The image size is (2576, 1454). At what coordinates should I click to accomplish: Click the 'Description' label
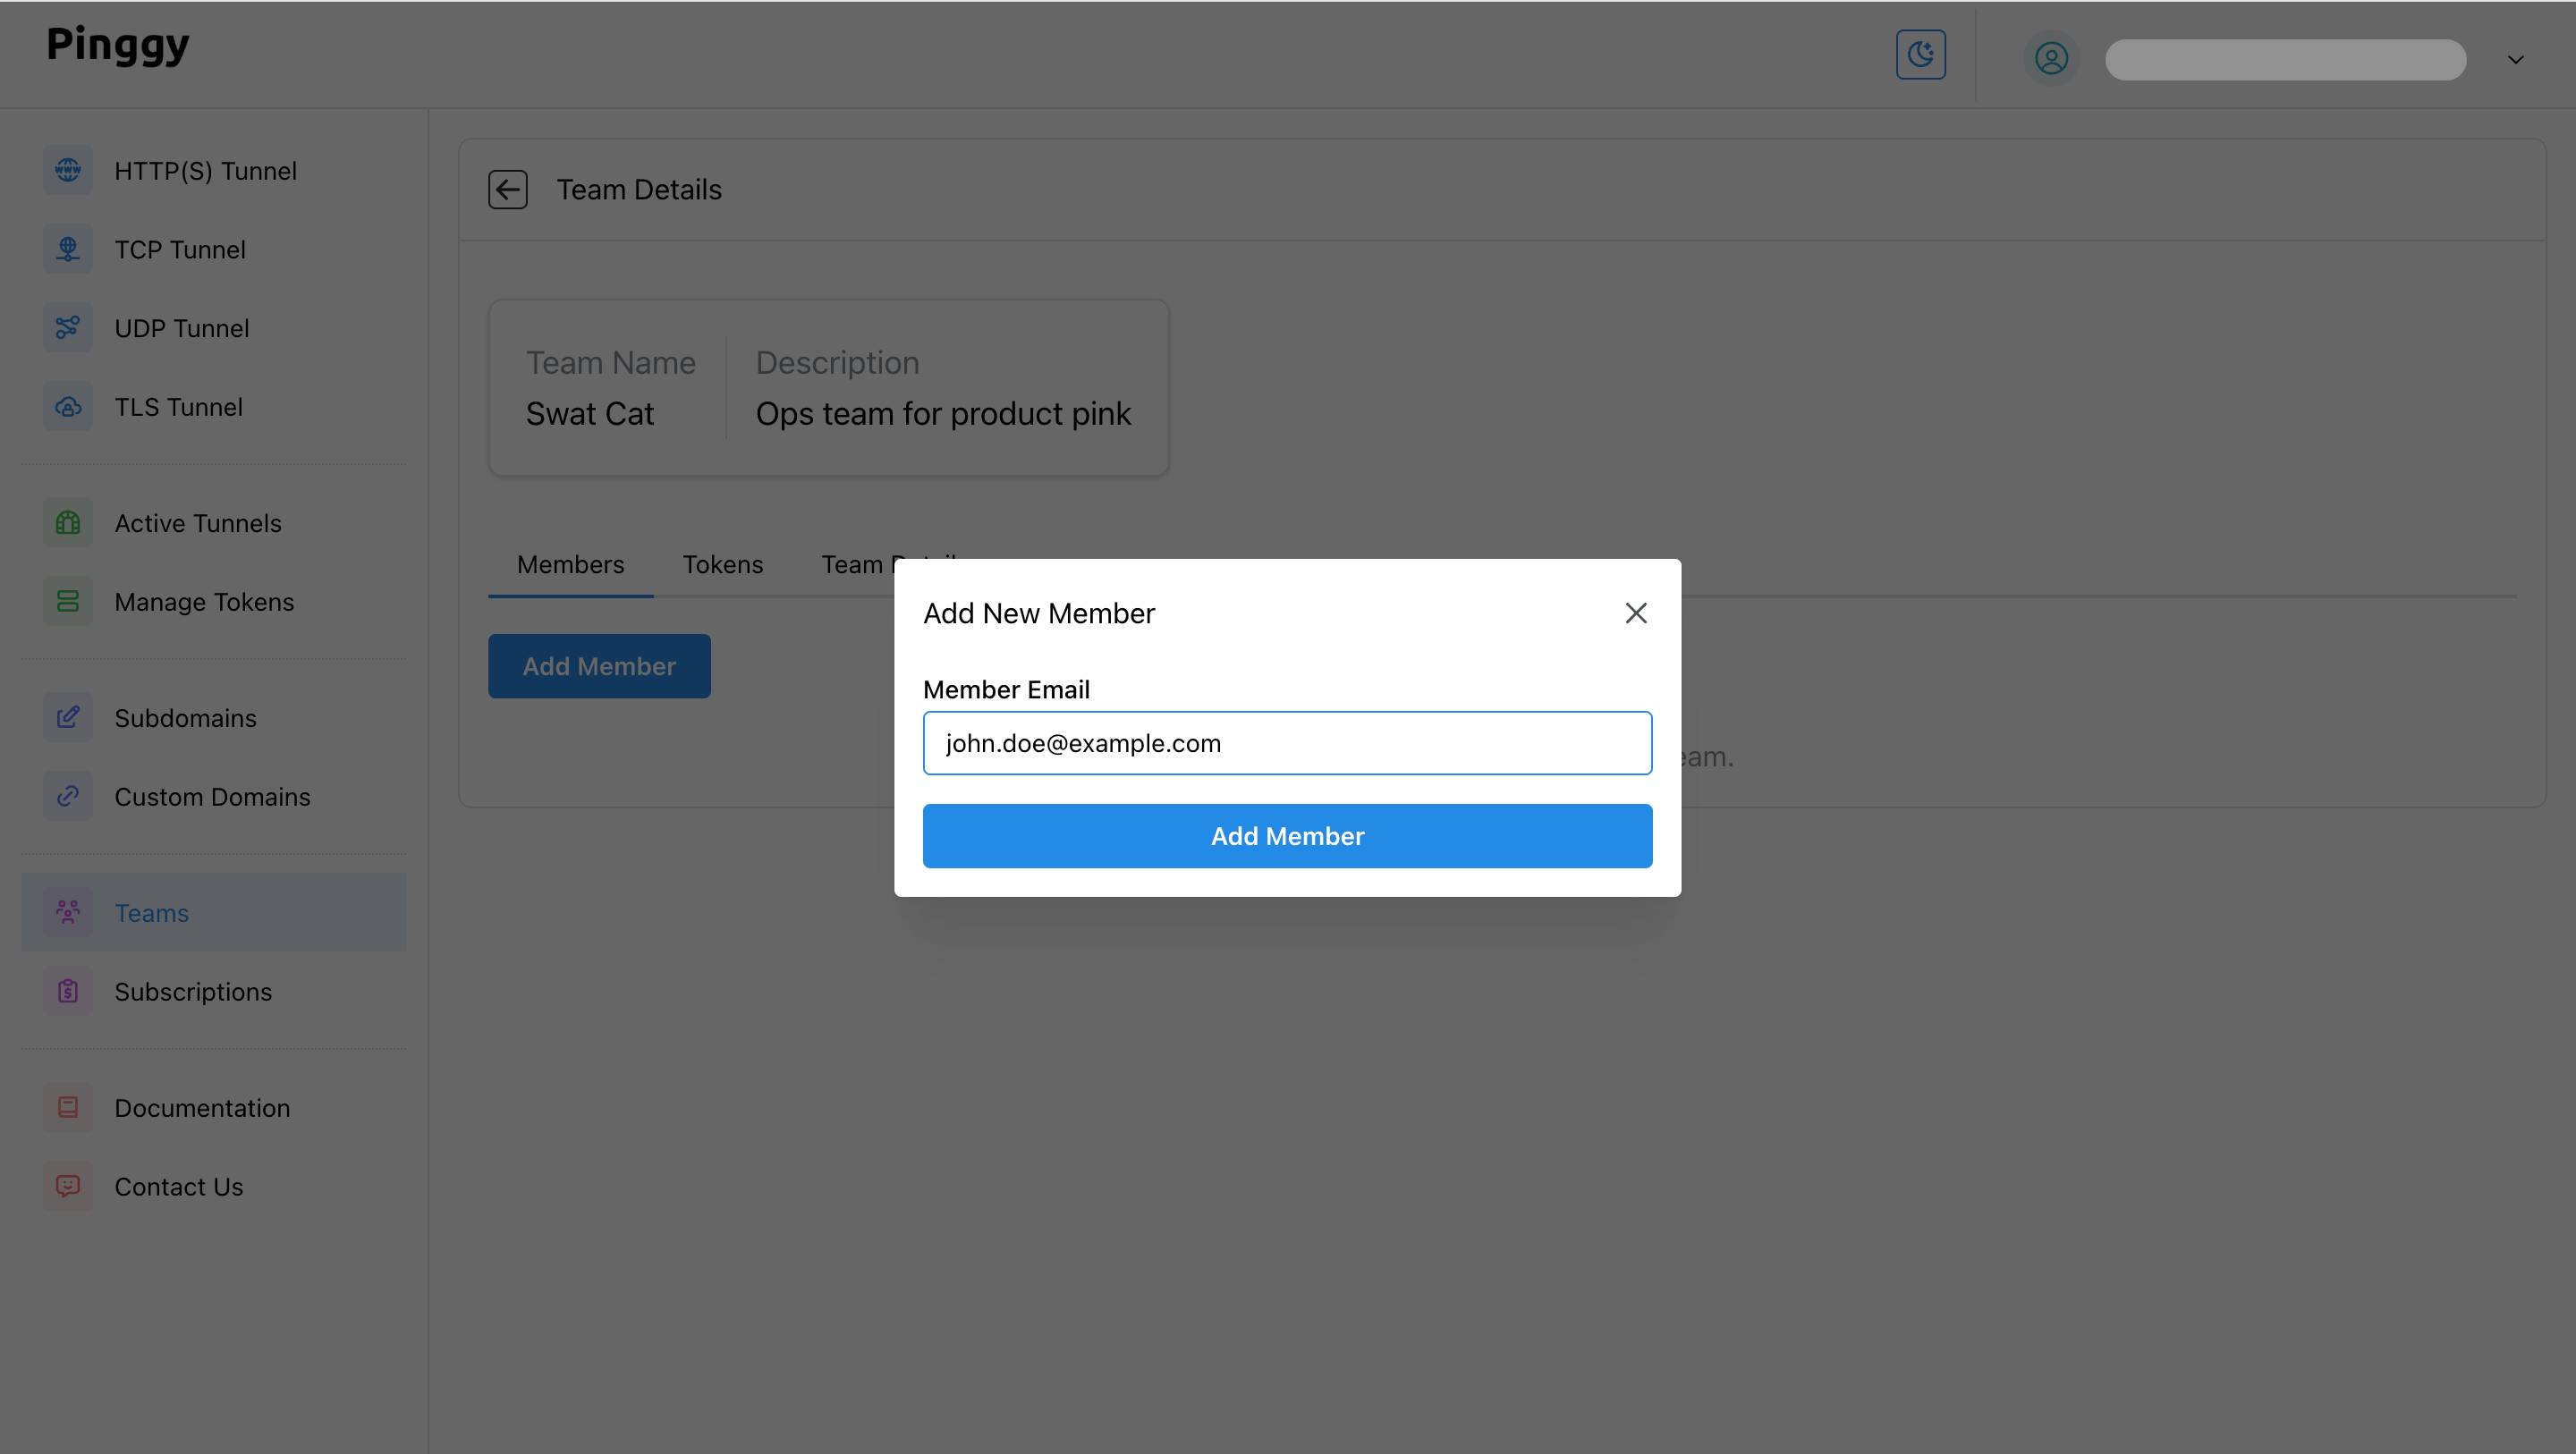coord(837,363)
